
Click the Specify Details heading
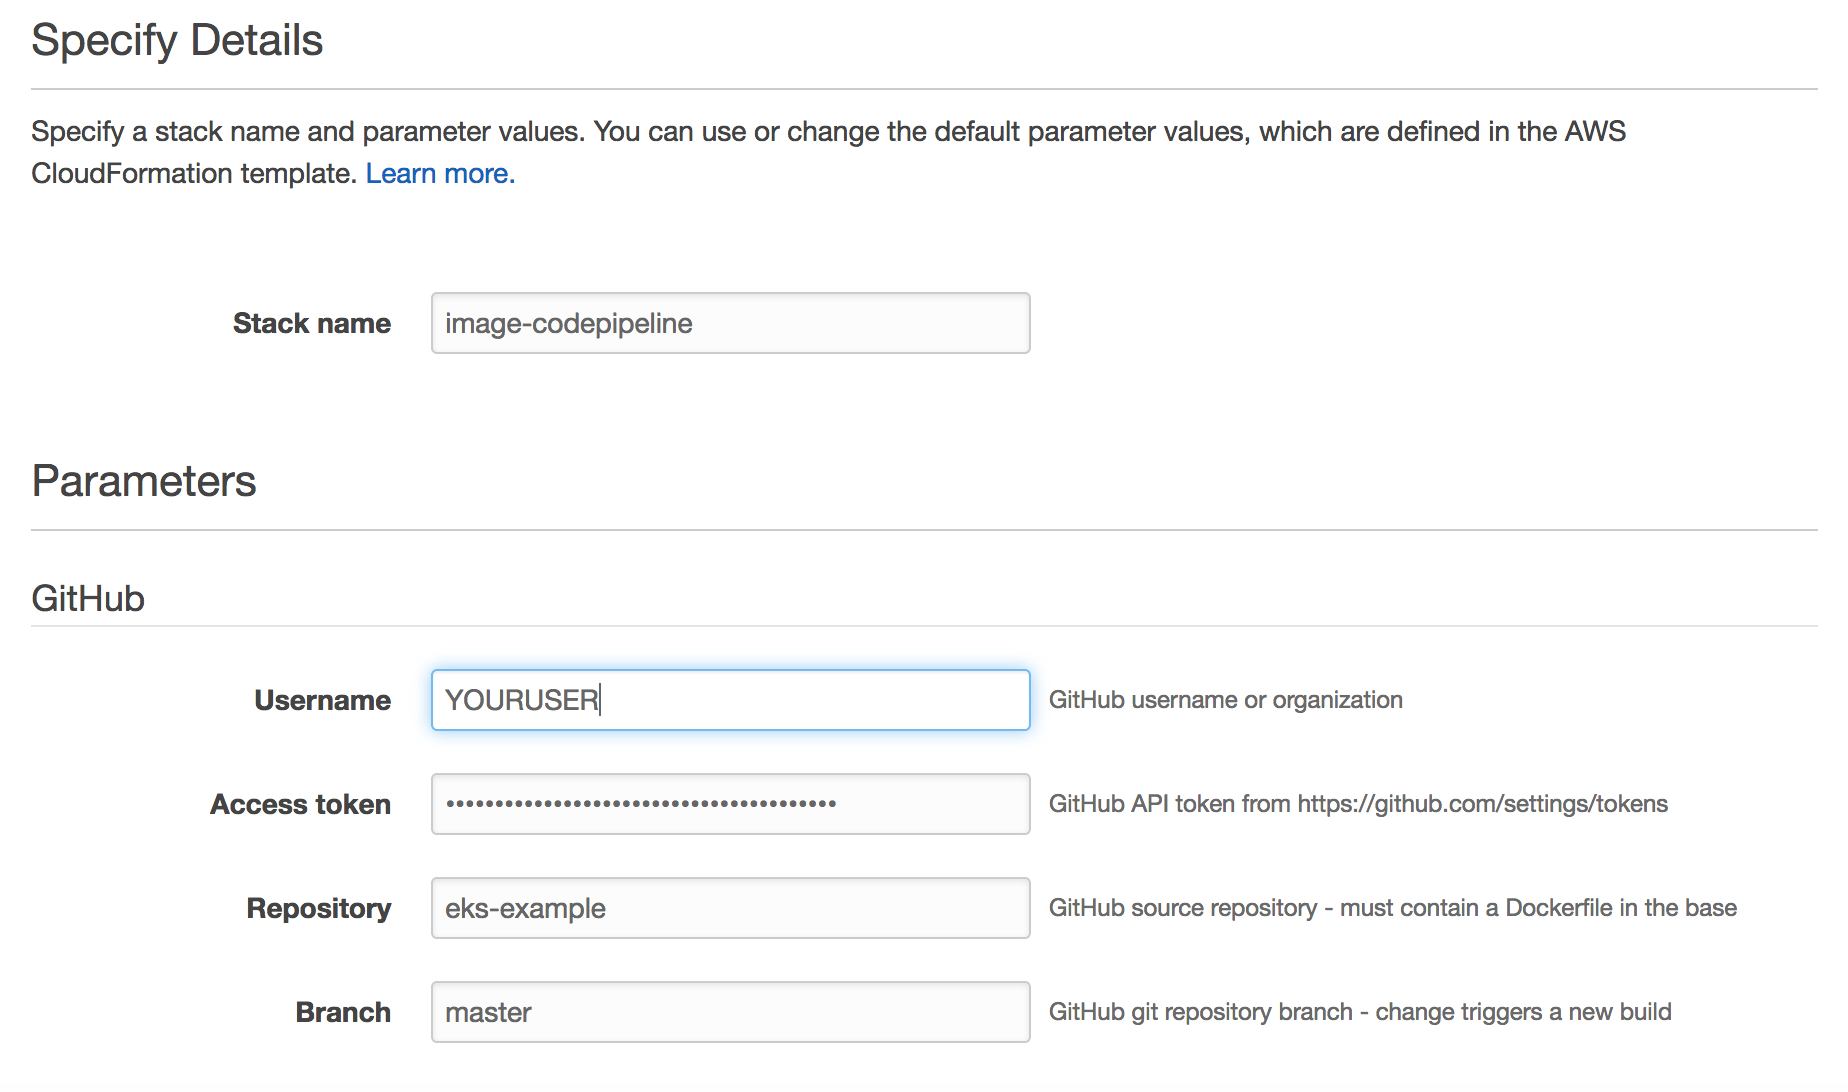coord(176,39)
